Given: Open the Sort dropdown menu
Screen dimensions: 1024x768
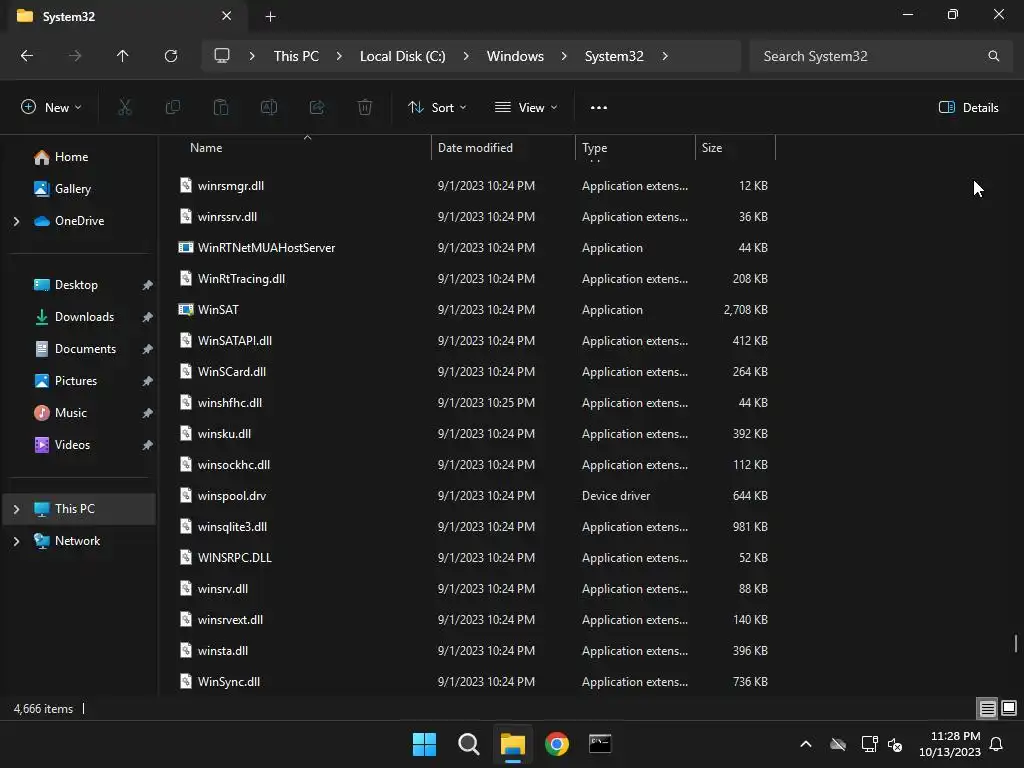Looking at the screenshot, I should point(437,107).
